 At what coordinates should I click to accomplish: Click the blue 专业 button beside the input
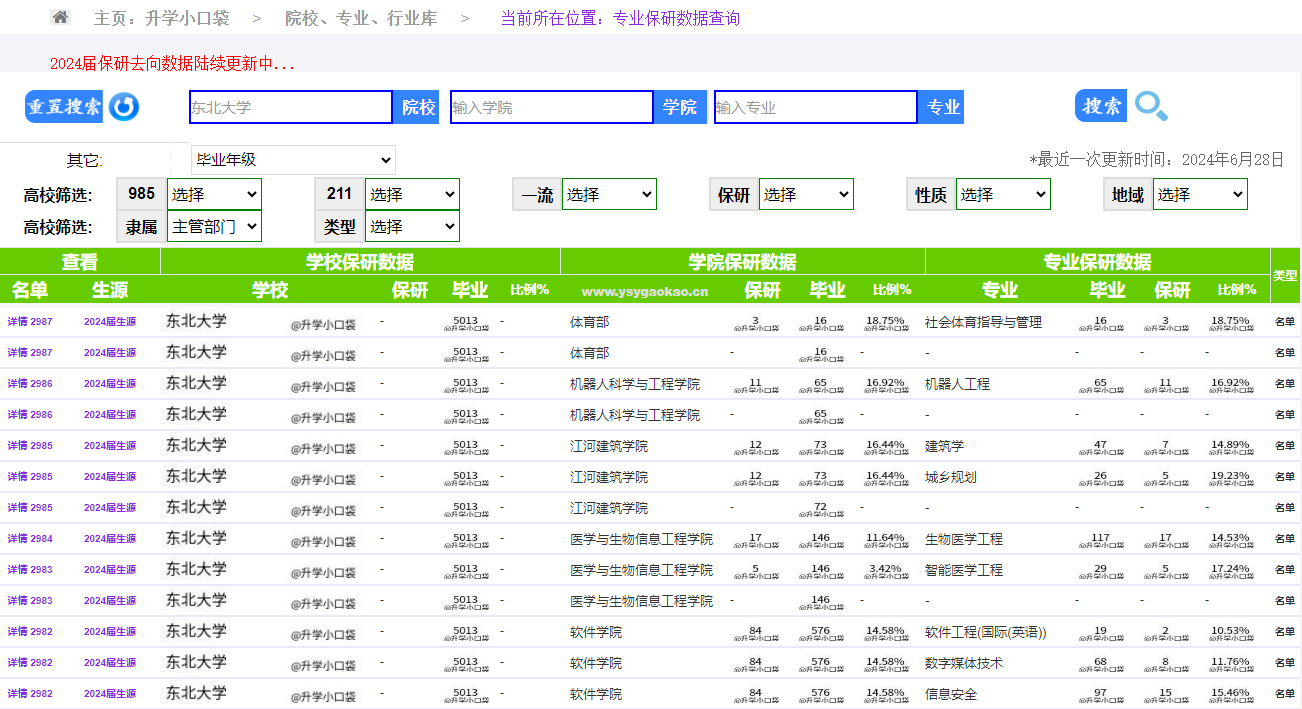[x=942, y=107]
